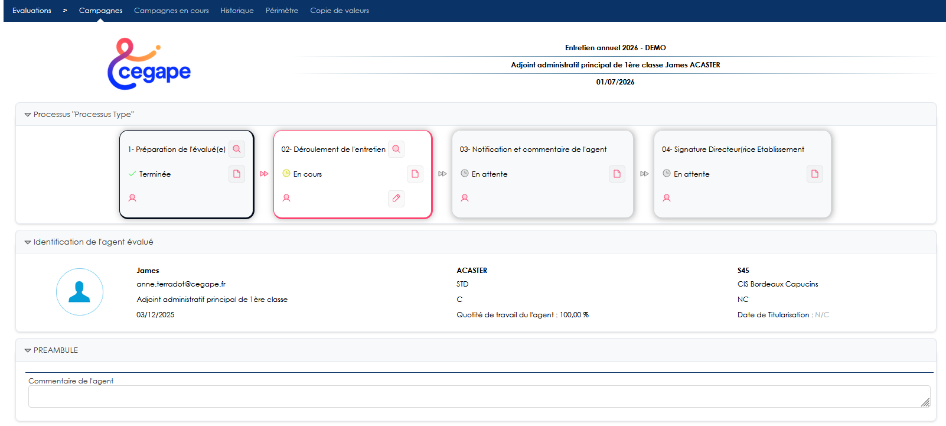Click CIS Bordeaux Capucins text
The width and height of the screenshot is (946, 426).
778,284
